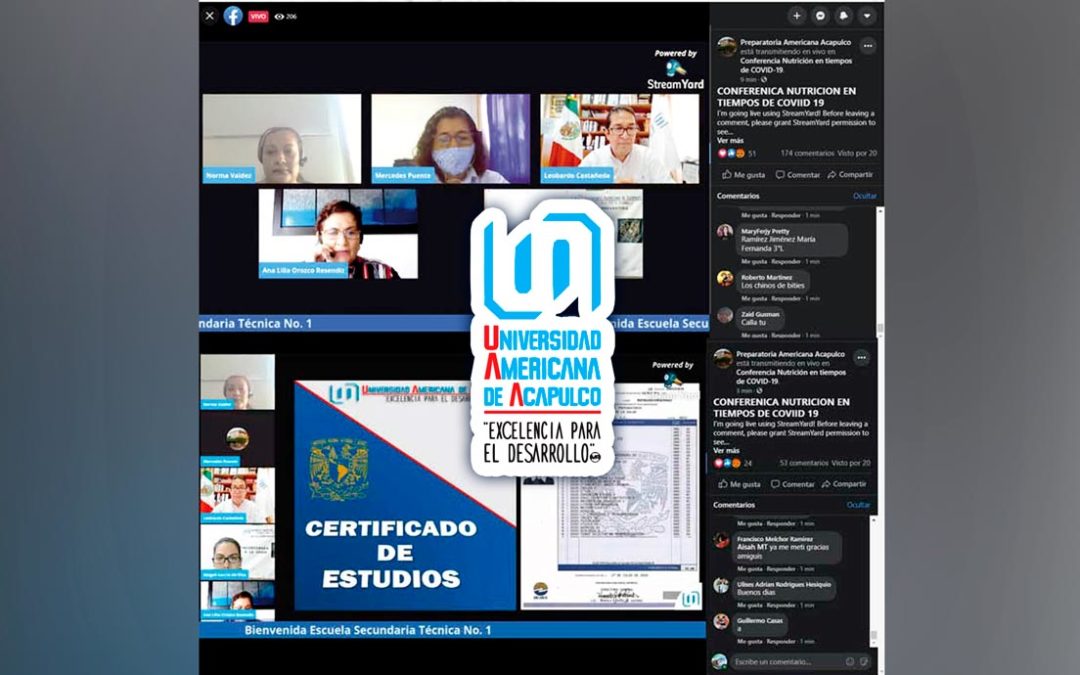Viewport: 1080px width, 675px height.
Task: Open the 174 comentarios link
Action: [806, 153]
